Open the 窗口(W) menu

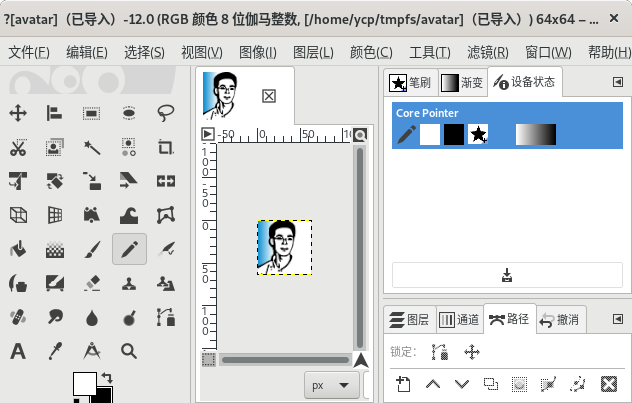point(548,52)
